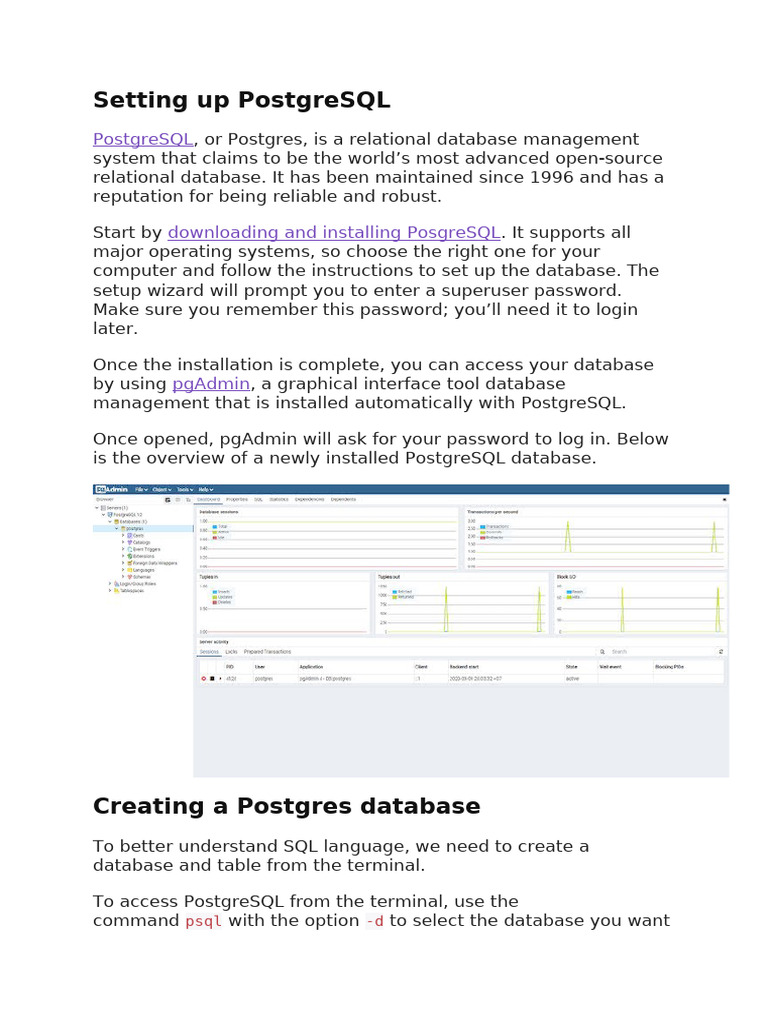Collapse the PostgreSQL 12 server node
This screenshot has height=1024, width=768.
pos(104,515)
